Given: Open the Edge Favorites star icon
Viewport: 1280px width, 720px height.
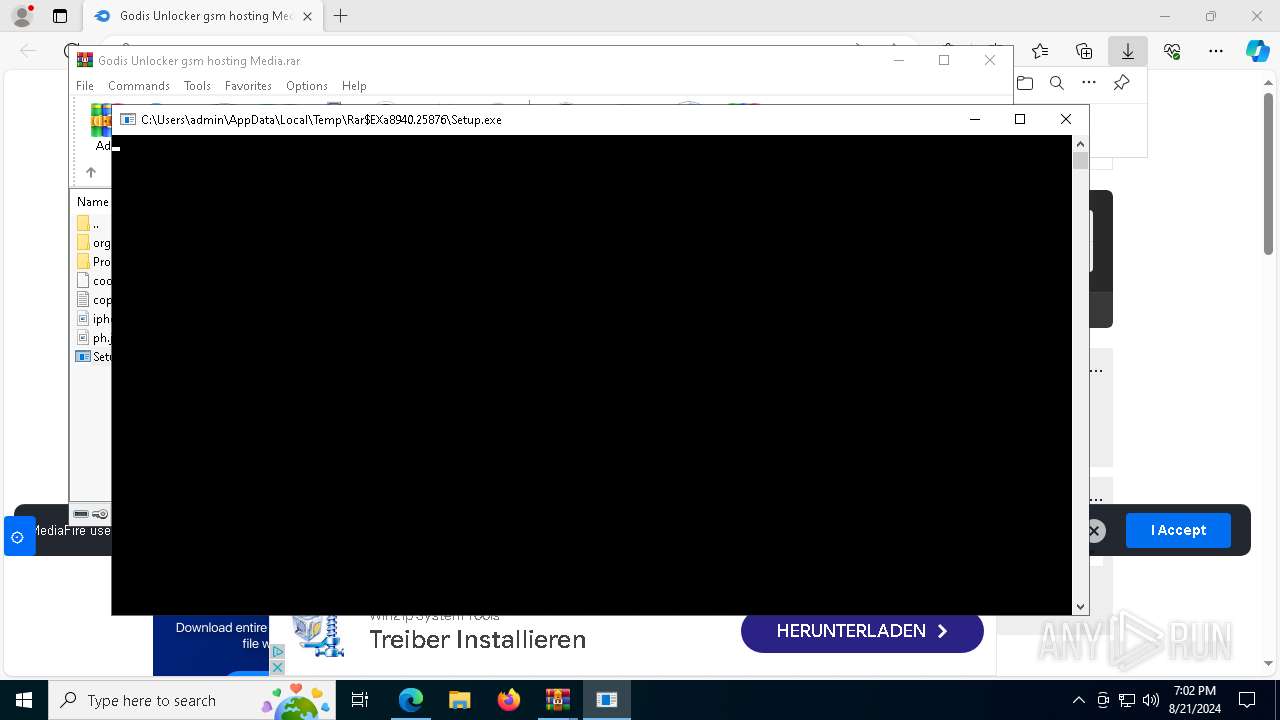Looking at the screenshot, I should pos(1040,51).
